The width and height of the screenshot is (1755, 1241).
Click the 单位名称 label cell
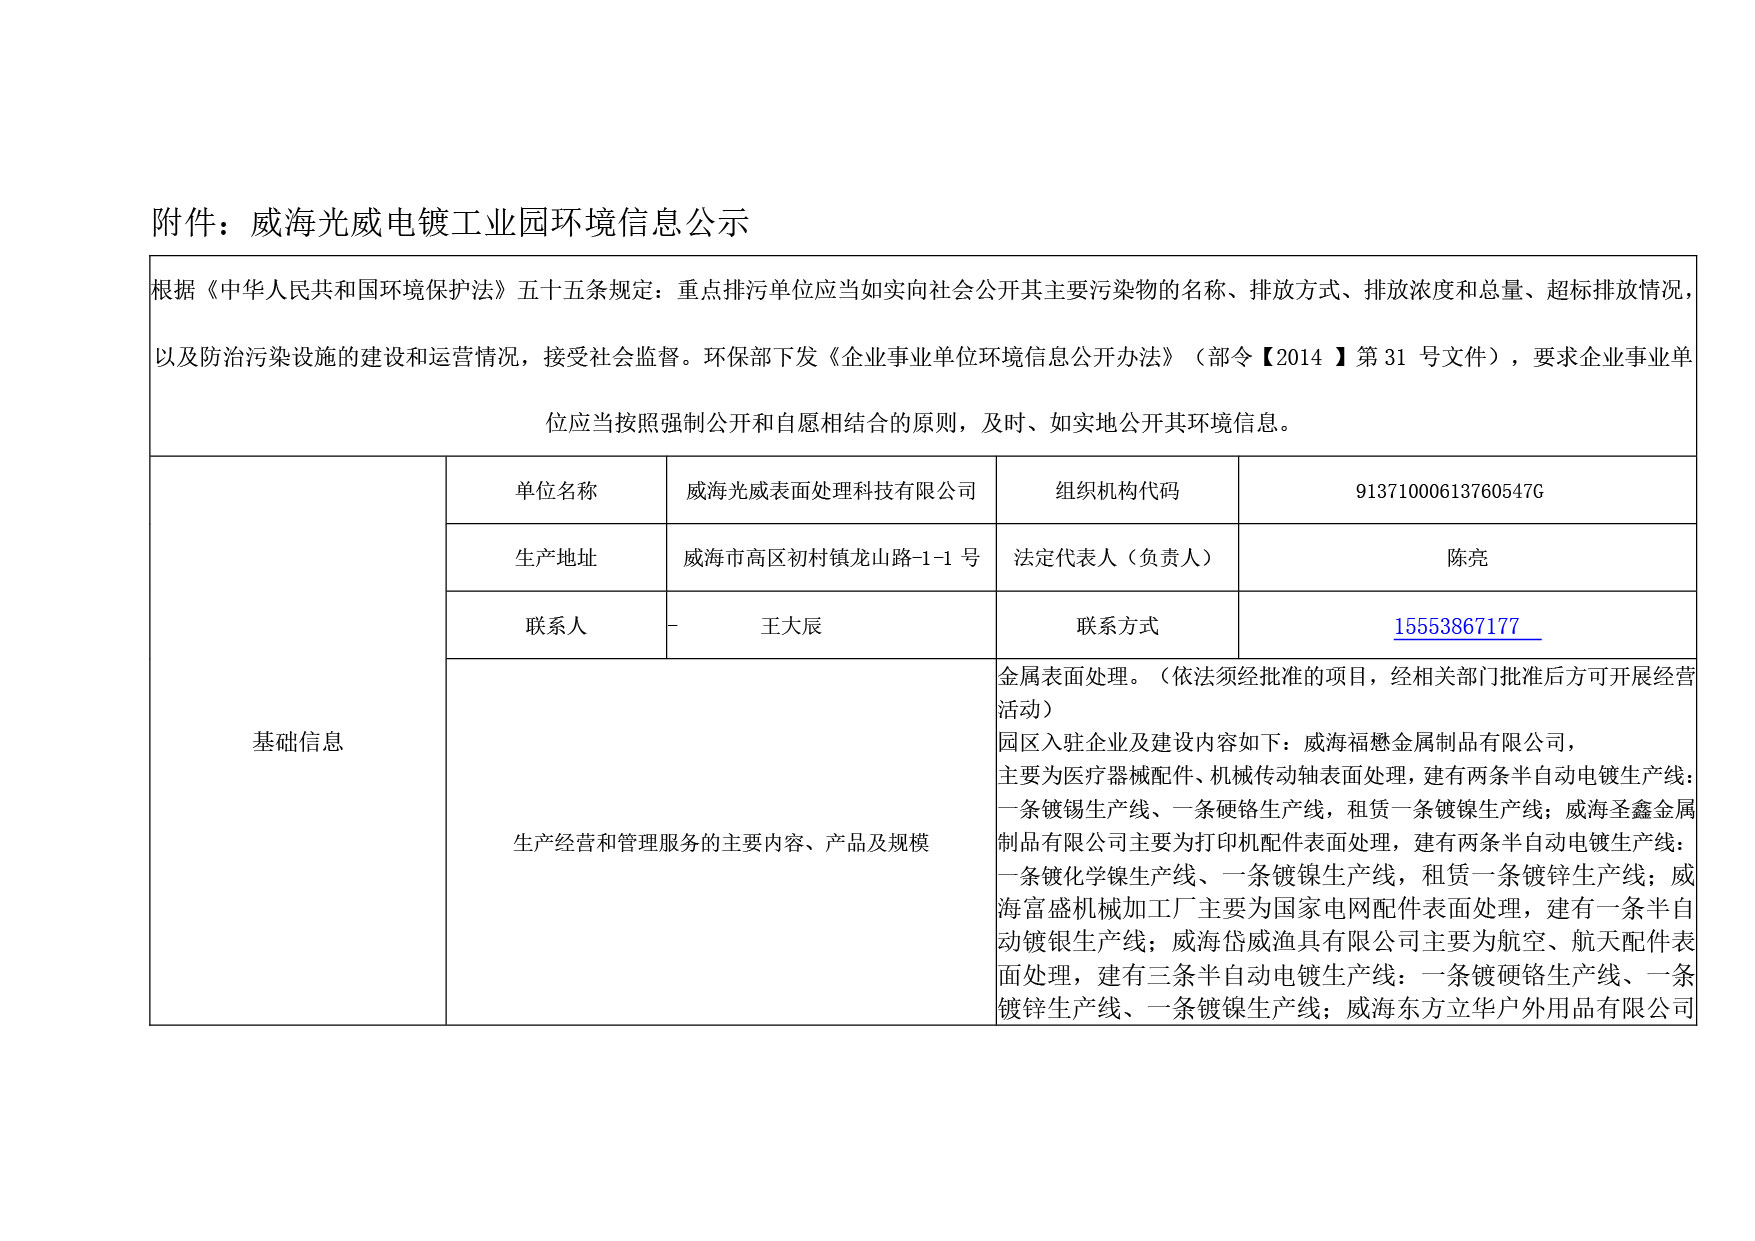[556, 491]
